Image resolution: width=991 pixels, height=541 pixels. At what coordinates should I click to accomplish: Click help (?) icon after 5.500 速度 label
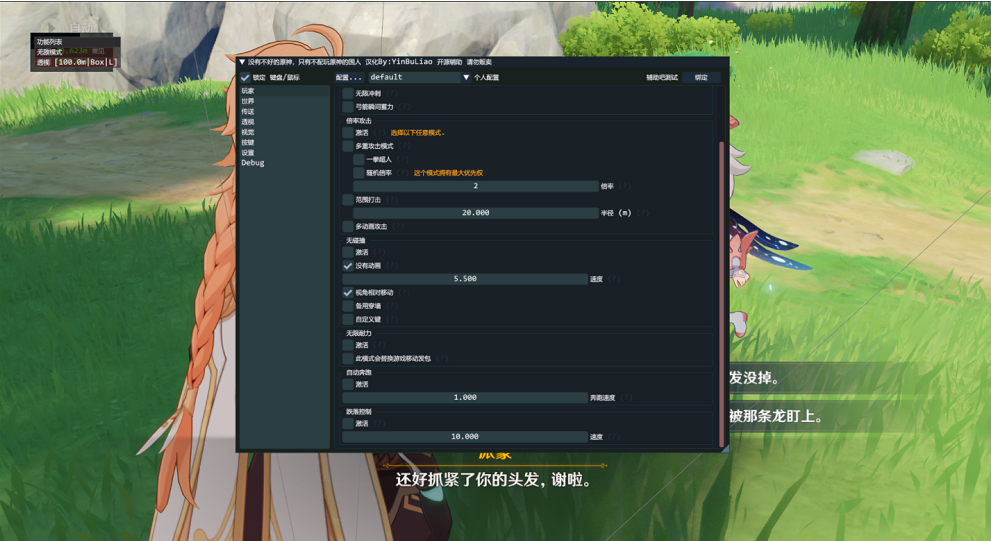click(614, 279)
